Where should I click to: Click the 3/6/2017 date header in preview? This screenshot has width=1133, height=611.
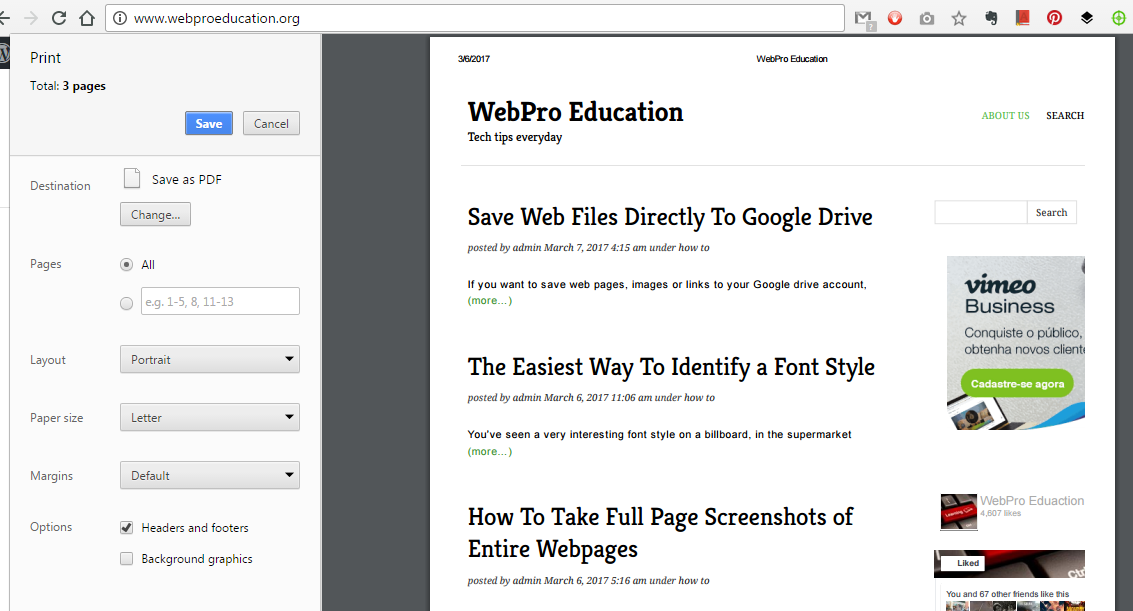coord(473,59)
